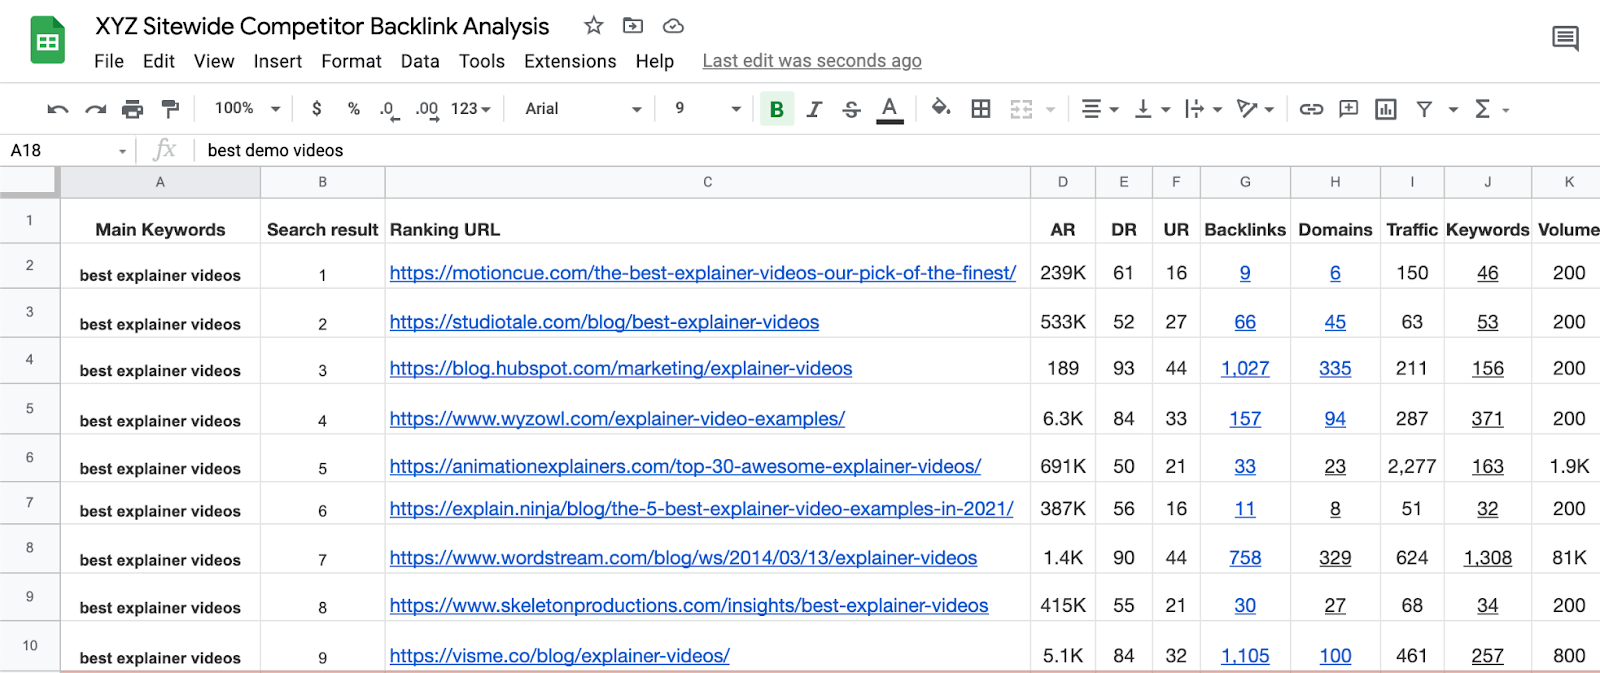
Task: Click the Redo arrow icon
Action: point(95,109)
